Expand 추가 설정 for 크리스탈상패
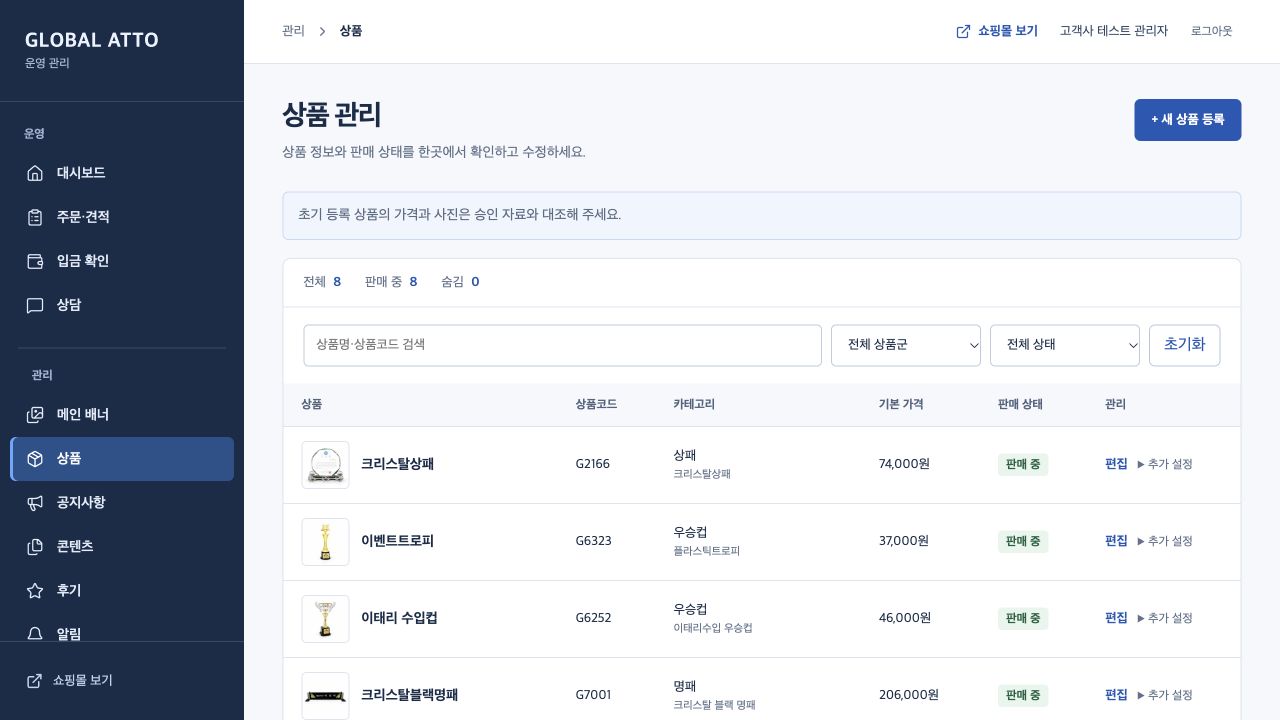Image resolution: width=1280 pixels, height=720 pixels. [1165, 464]
